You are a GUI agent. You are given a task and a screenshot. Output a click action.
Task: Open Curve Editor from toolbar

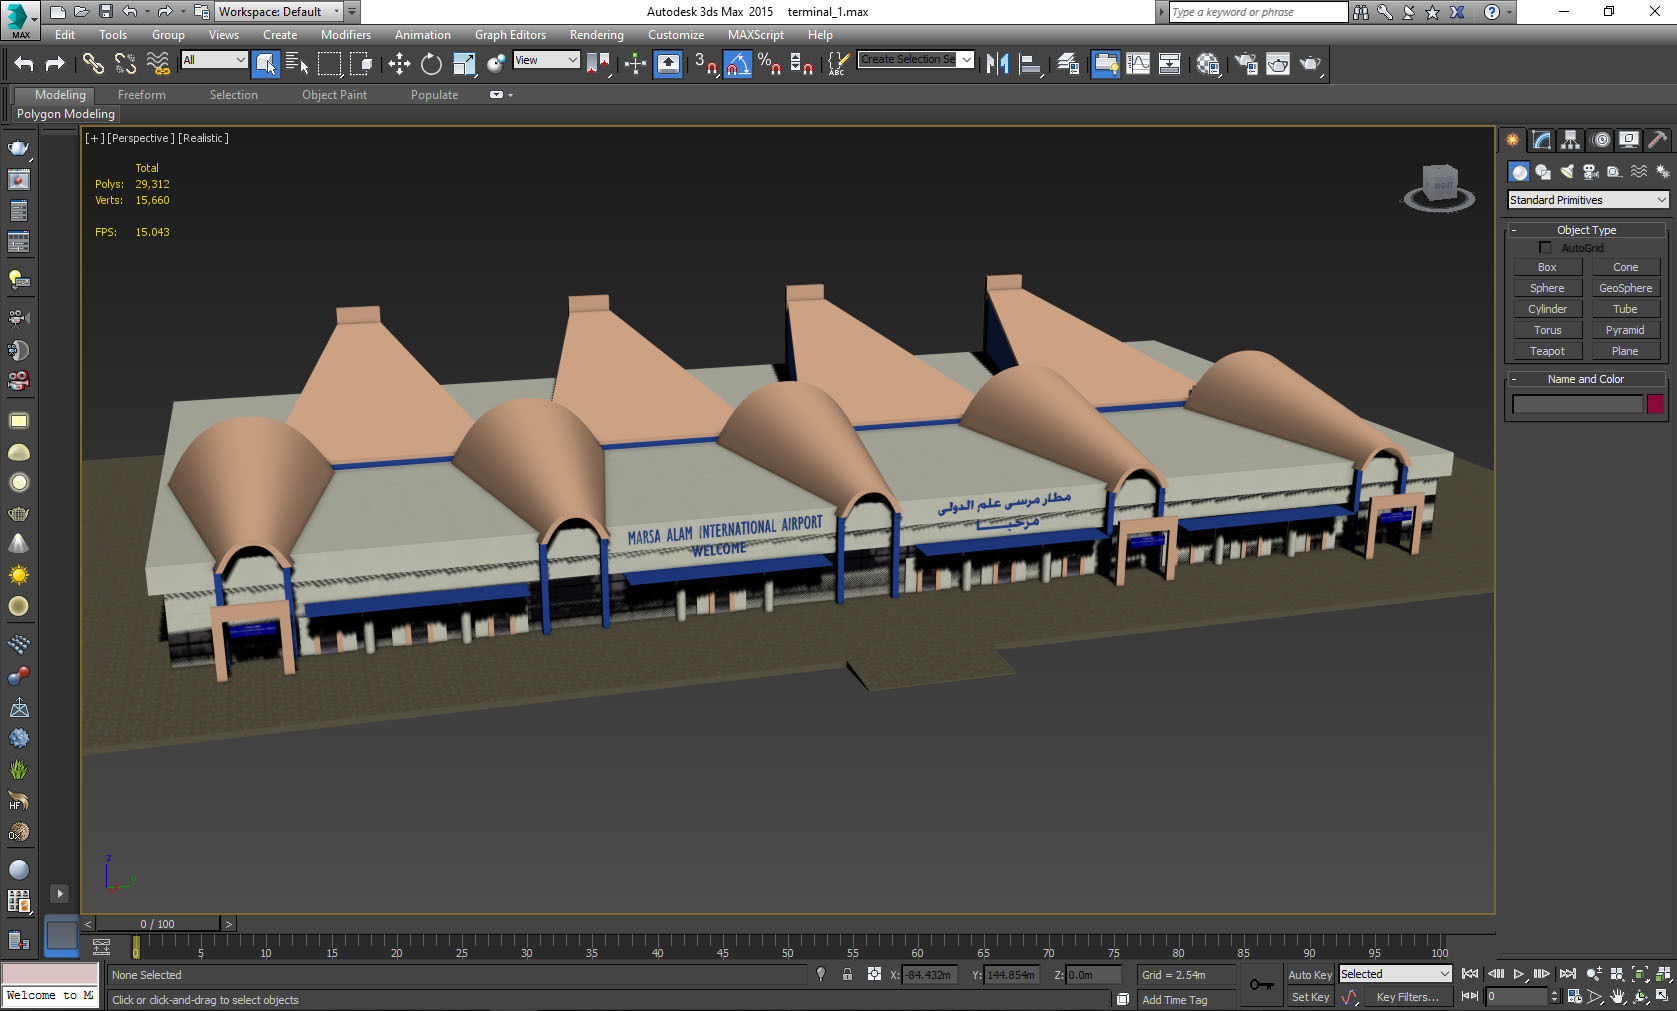[x=1138, y=63]
